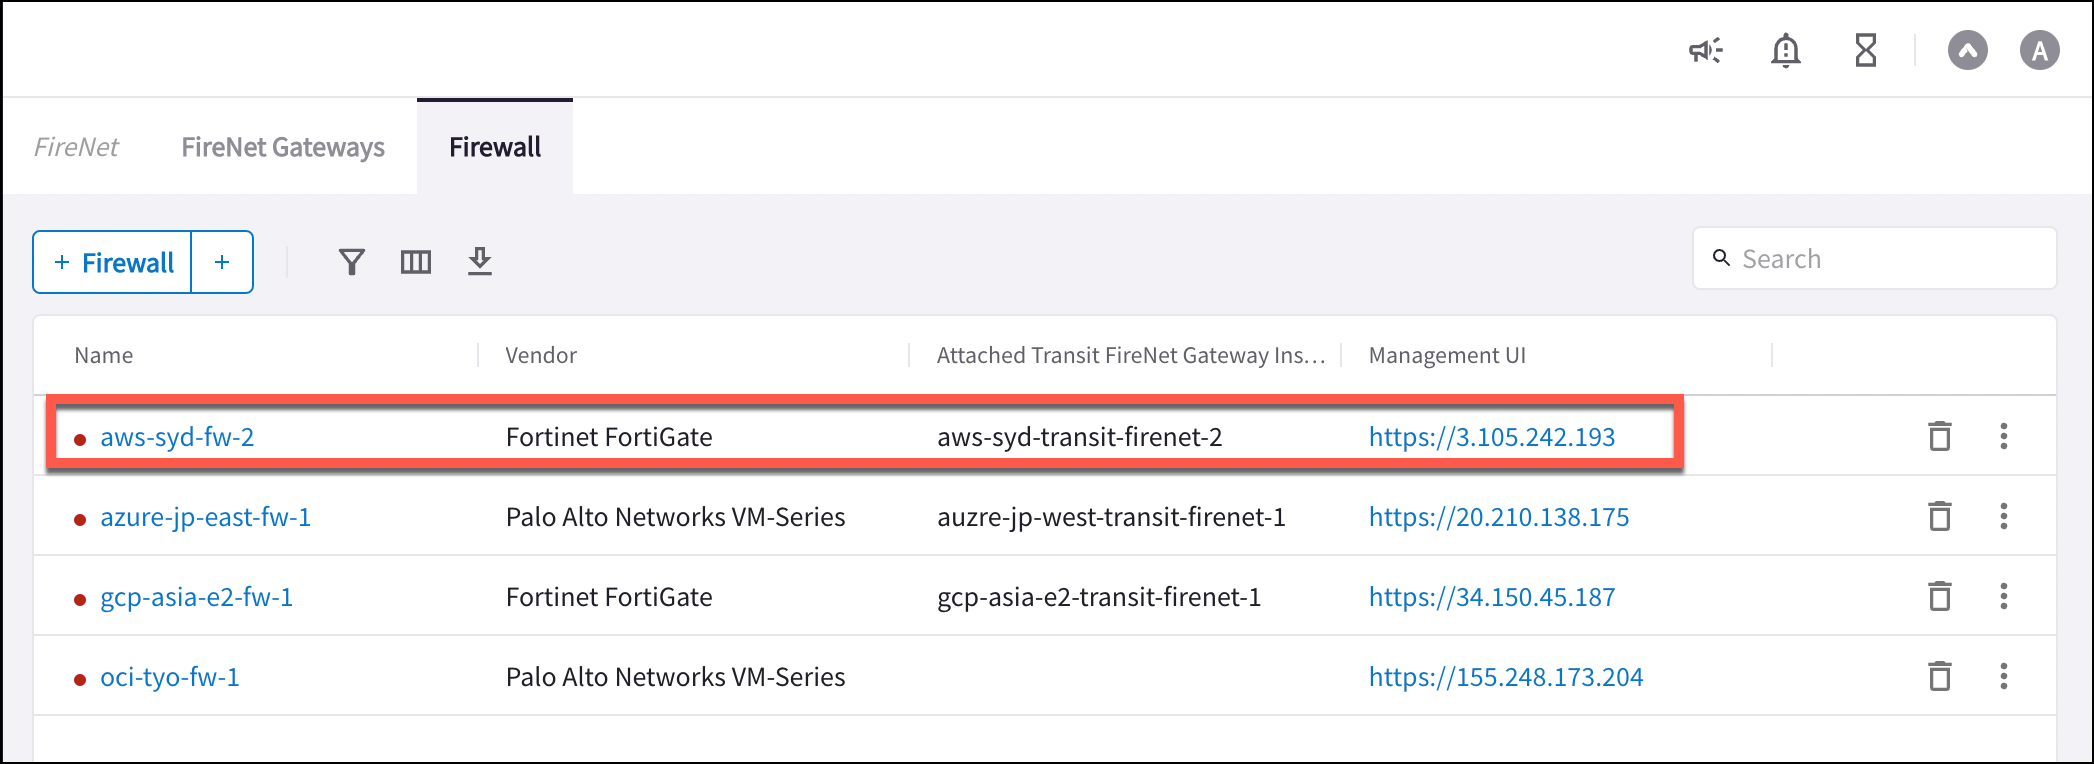Export the firewall table via download icon
The width and height of the screenshot is (2094, 764).
[x=480, y=261]
